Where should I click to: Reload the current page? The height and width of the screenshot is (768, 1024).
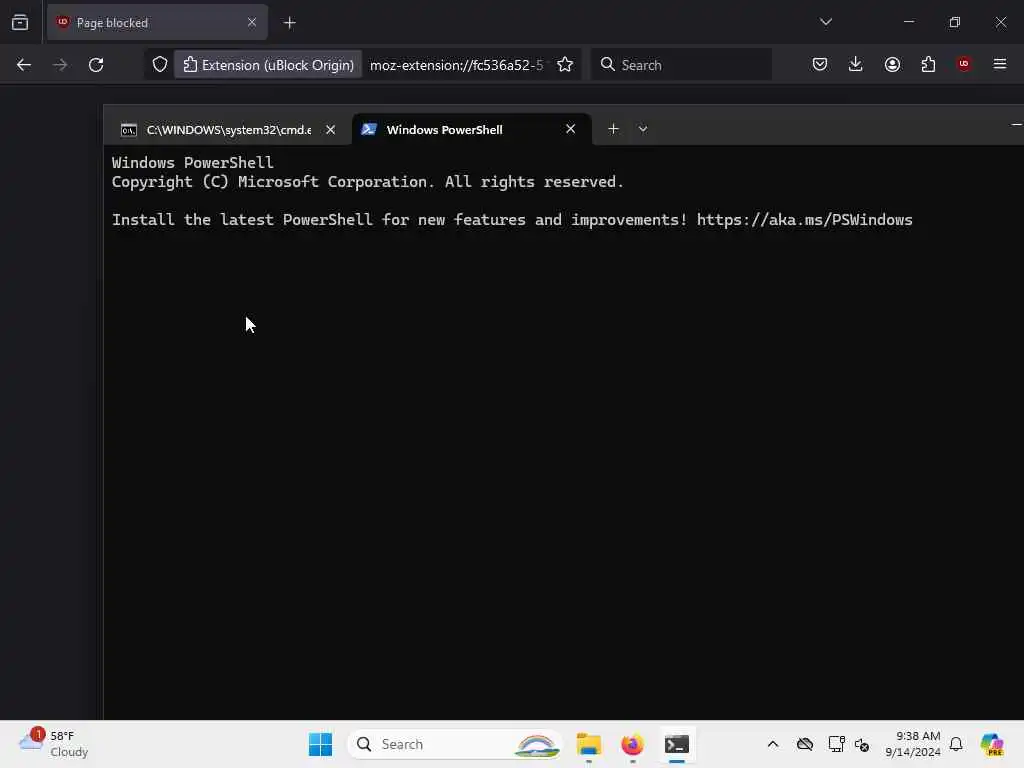[96, 65]
